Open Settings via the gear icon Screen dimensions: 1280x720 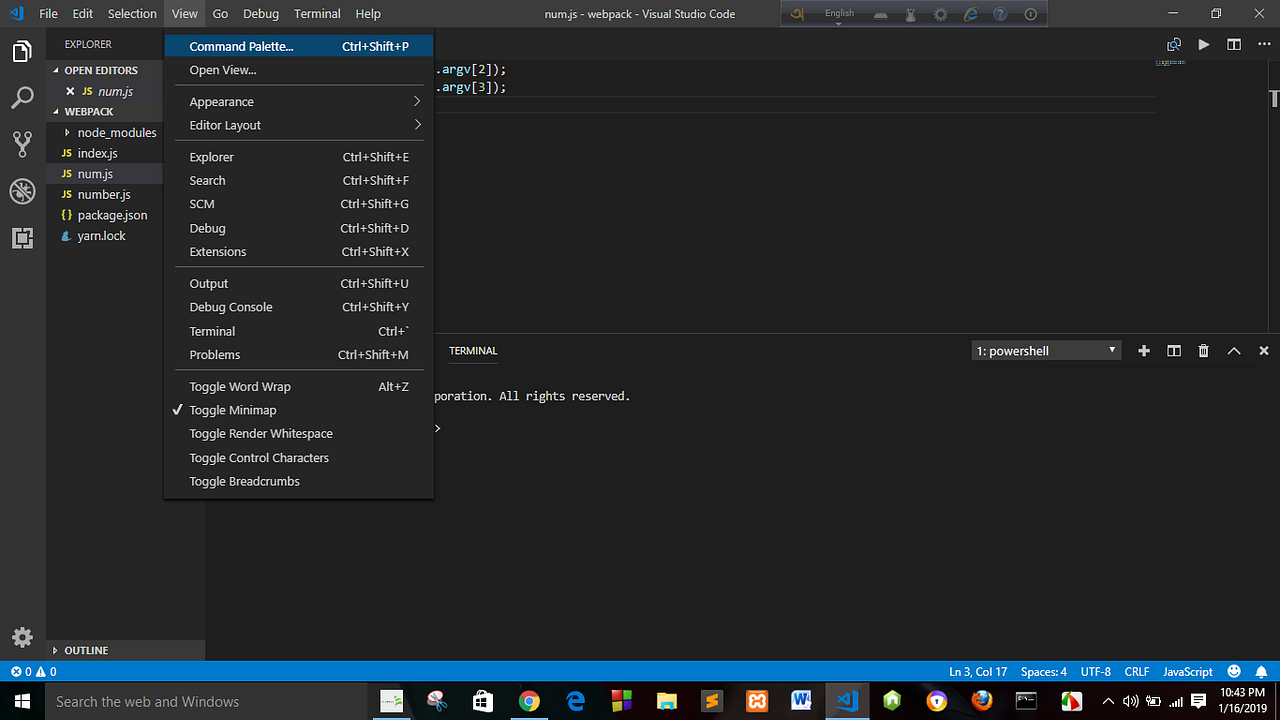(22, 637)
